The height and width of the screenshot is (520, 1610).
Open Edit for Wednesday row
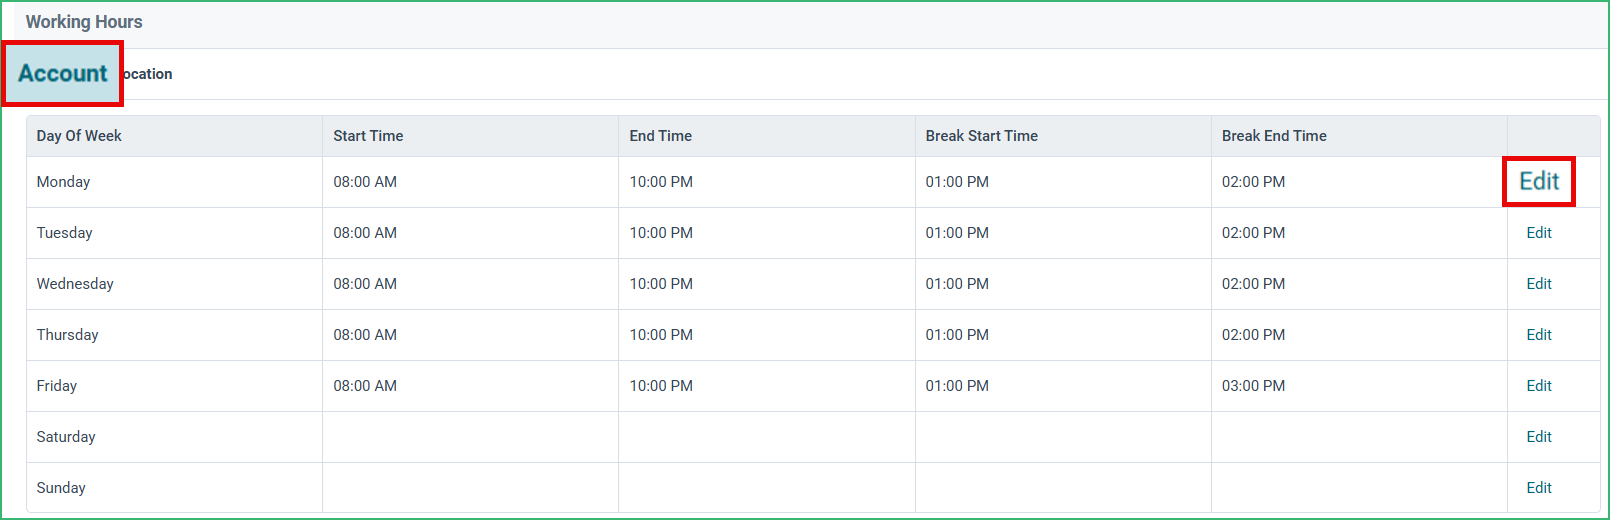1539,284
